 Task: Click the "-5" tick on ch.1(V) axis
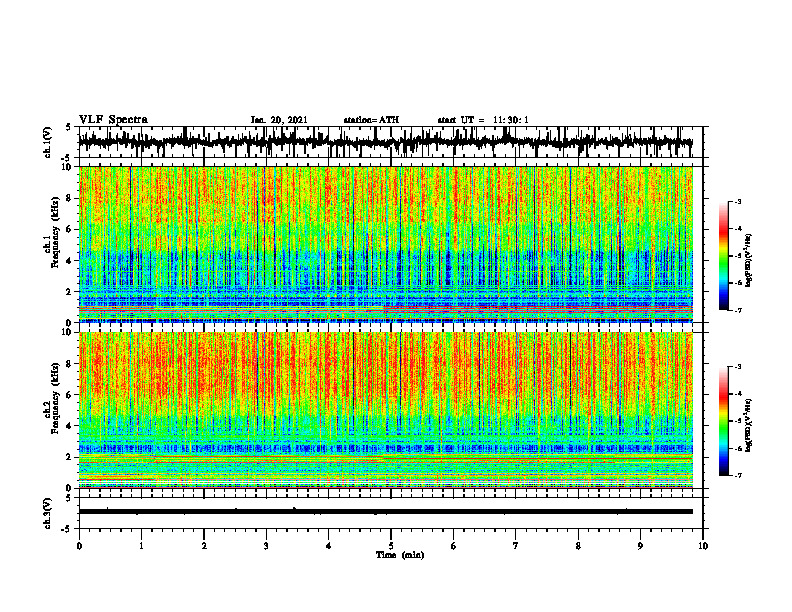click(67, 158)
